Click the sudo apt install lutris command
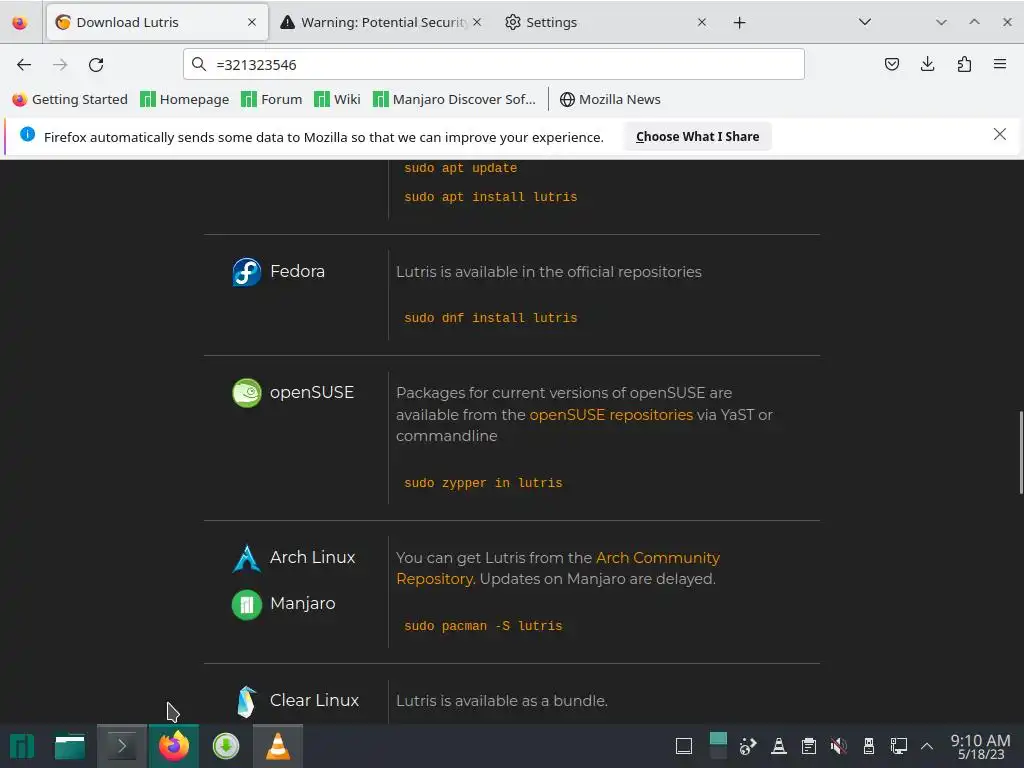The height and width of the screenshot is (768, 1024). (490, 197)
